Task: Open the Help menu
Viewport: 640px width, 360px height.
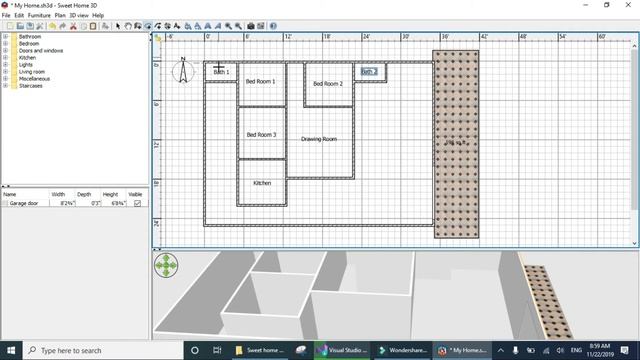Action: click(98, 15)
